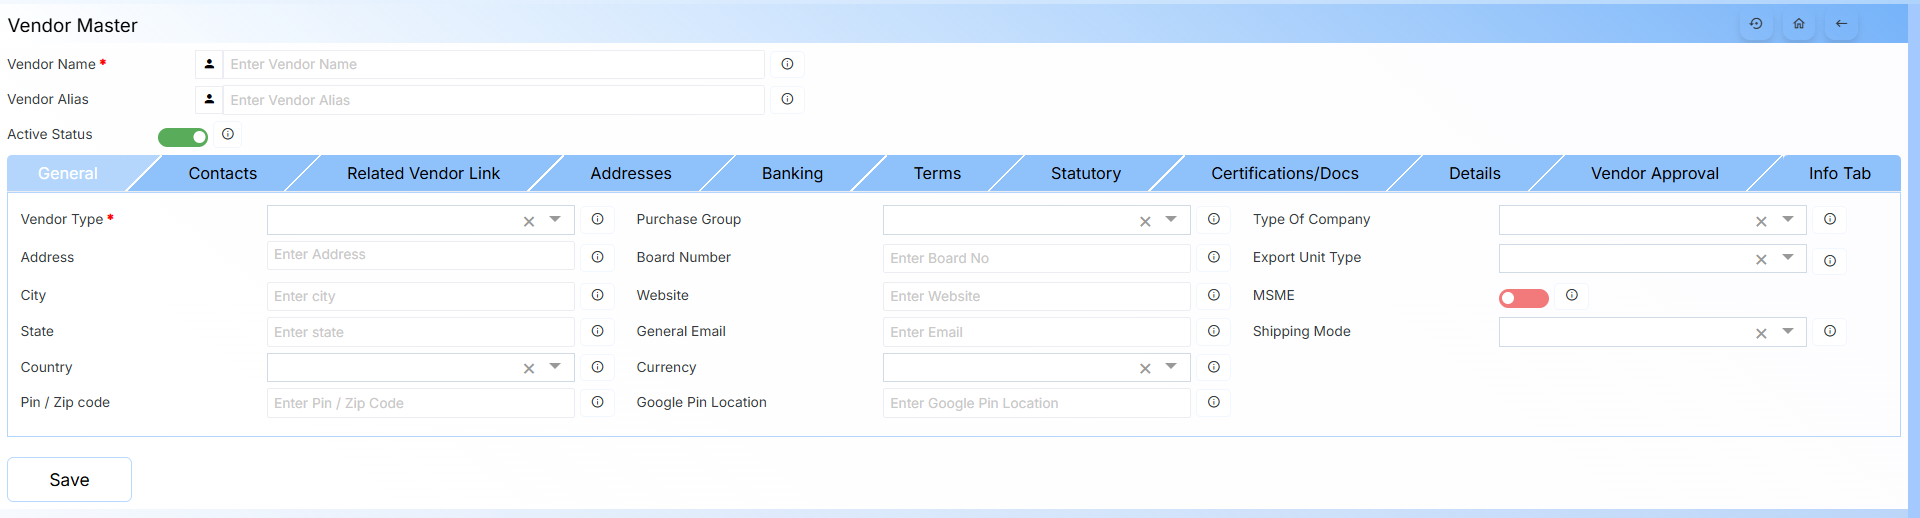The image size is (1920, 518).
Task: Clear the Vendor Type selection with X
Action: tap(529, 221)
